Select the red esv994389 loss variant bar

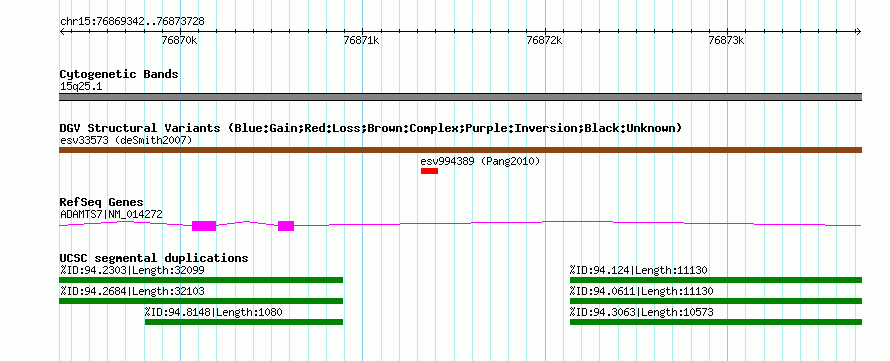tap(429, 171)
